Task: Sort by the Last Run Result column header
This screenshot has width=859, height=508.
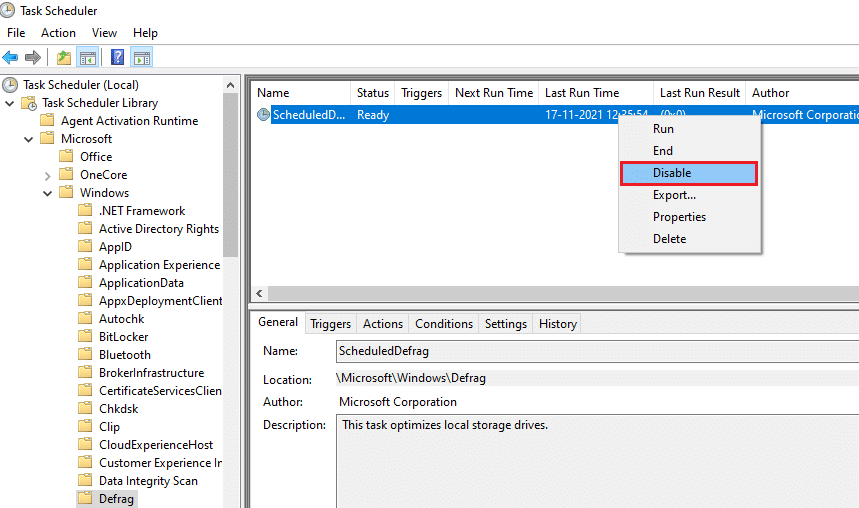Action: click(x=700, y=93)
